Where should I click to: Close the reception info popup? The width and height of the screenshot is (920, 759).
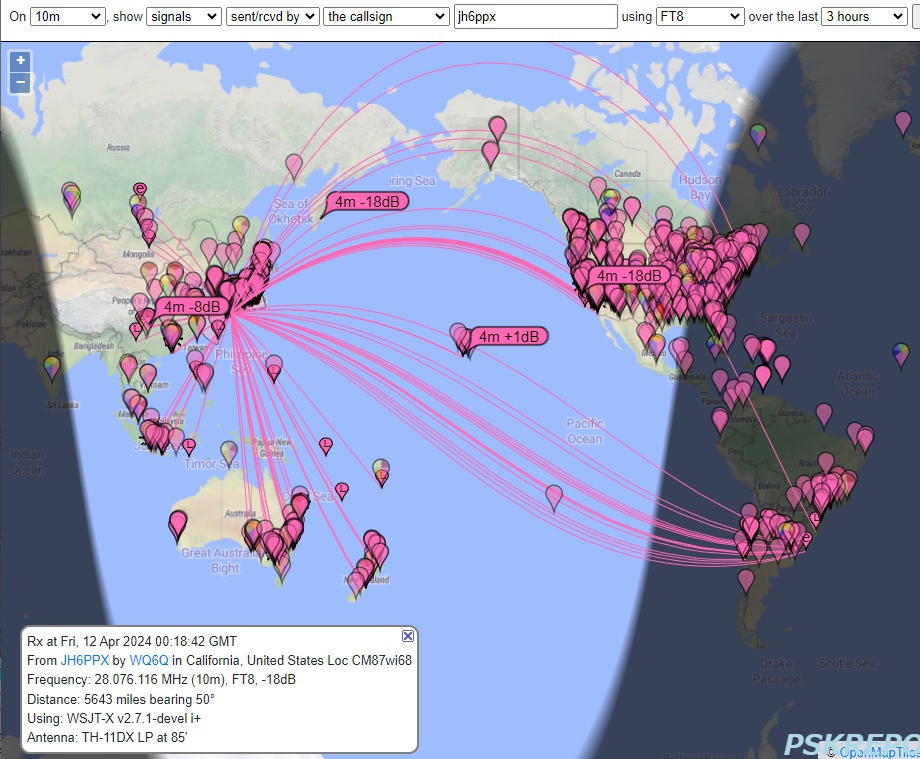coord(408,636)
